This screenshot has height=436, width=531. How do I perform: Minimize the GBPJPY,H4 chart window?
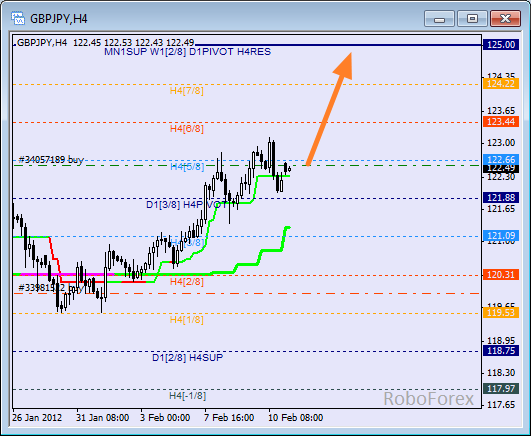tap(439, 19)
